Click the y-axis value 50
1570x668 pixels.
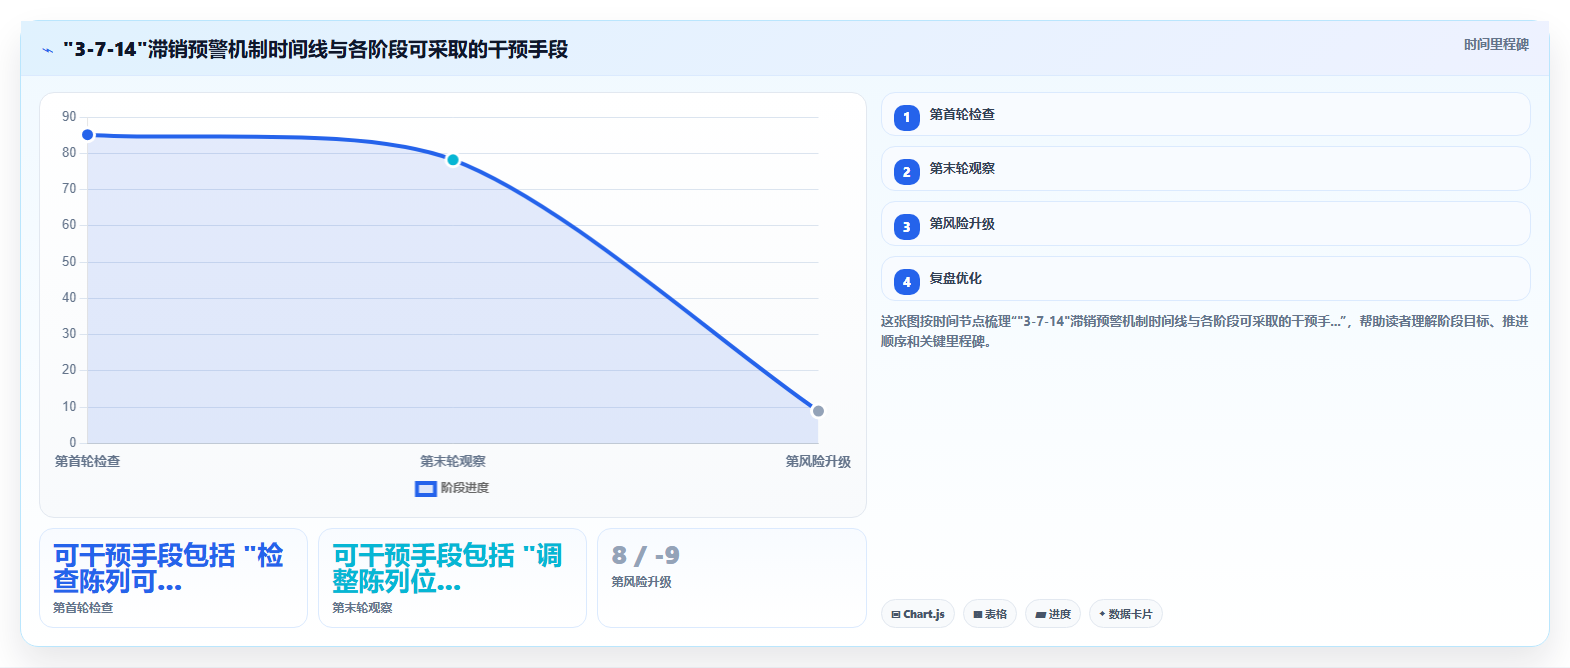69,261
